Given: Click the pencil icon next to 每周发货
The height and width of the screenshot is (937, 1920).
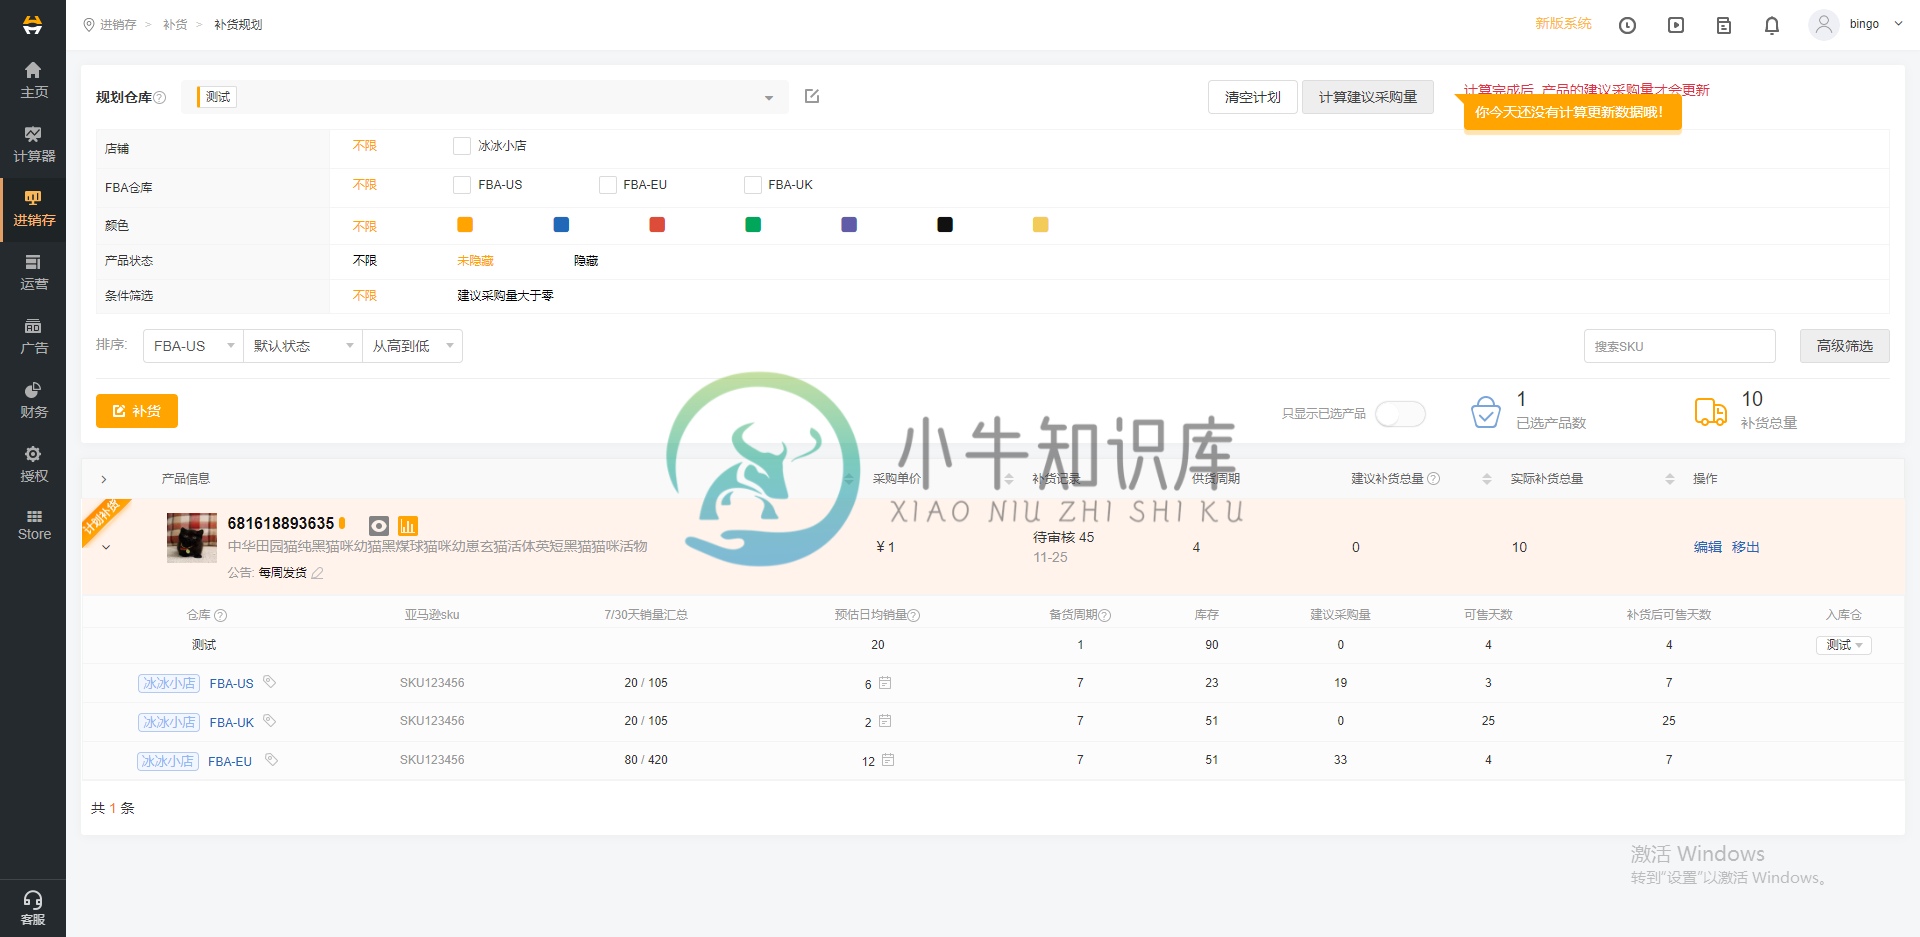Looking at the screenshot, I should coord(318,573).
